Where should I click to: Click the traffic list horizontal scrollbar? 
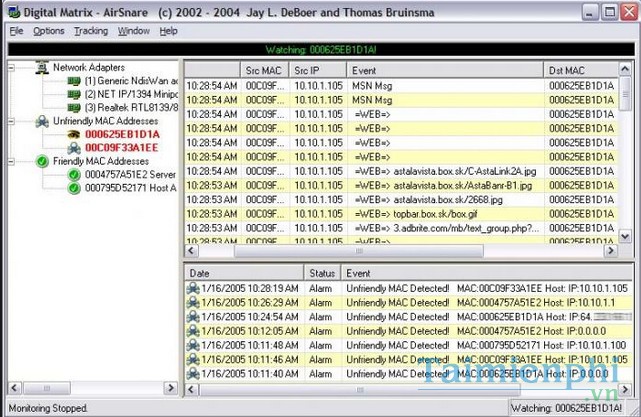coord(400,251)
